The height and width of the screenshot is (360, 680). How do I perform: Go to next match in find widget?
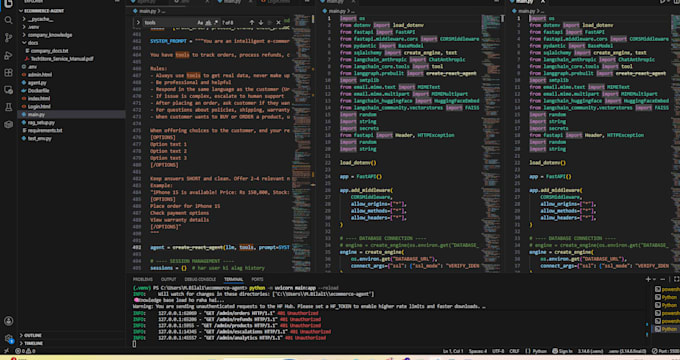261,23
